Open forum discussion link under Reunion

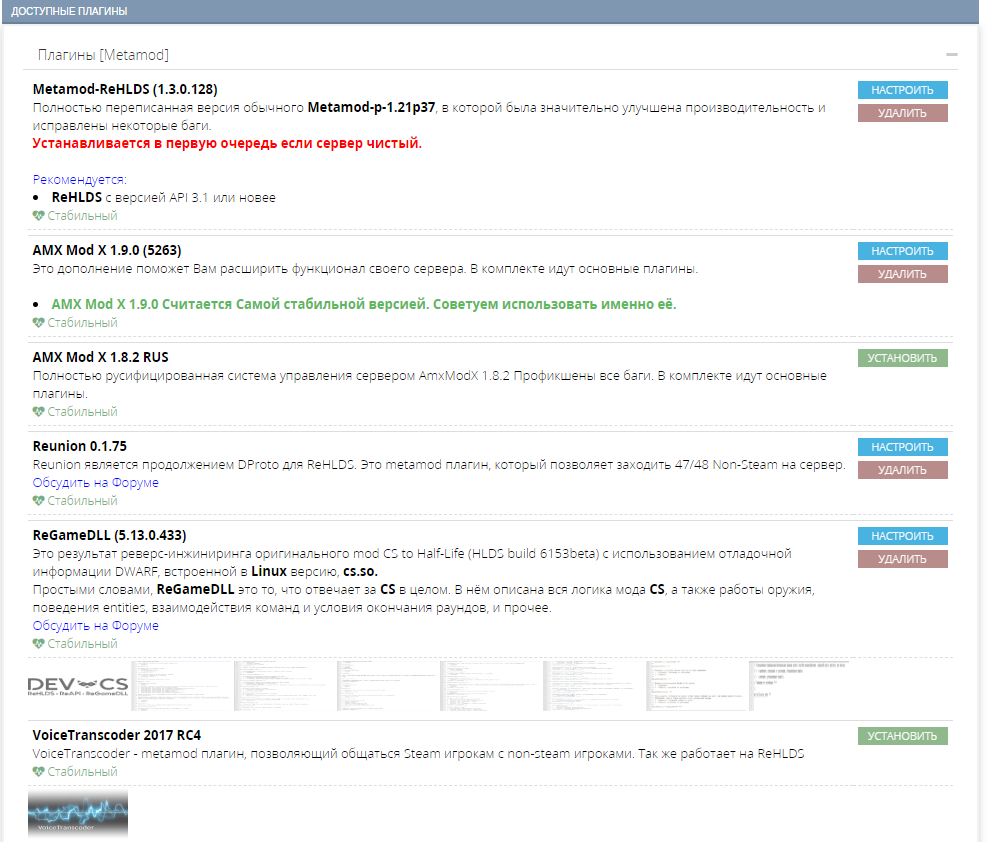click(x=95, y=482)
